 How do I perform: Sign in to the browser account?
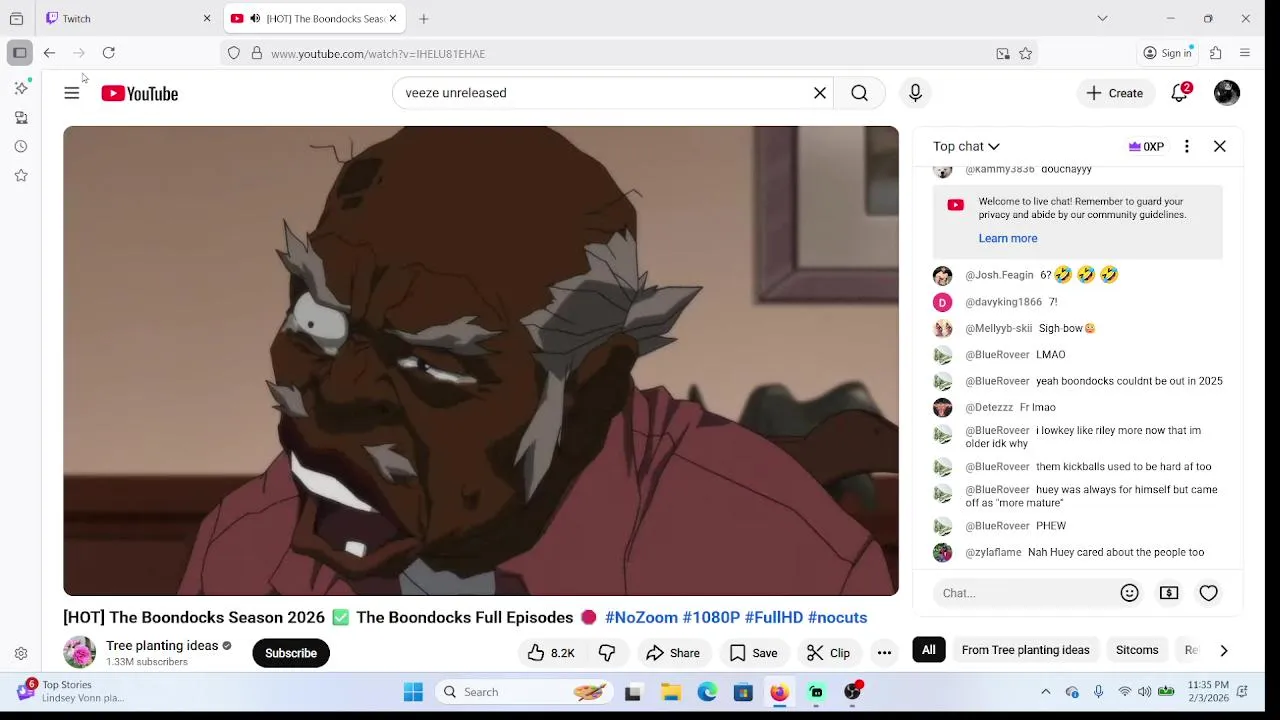pos(1168,53)
